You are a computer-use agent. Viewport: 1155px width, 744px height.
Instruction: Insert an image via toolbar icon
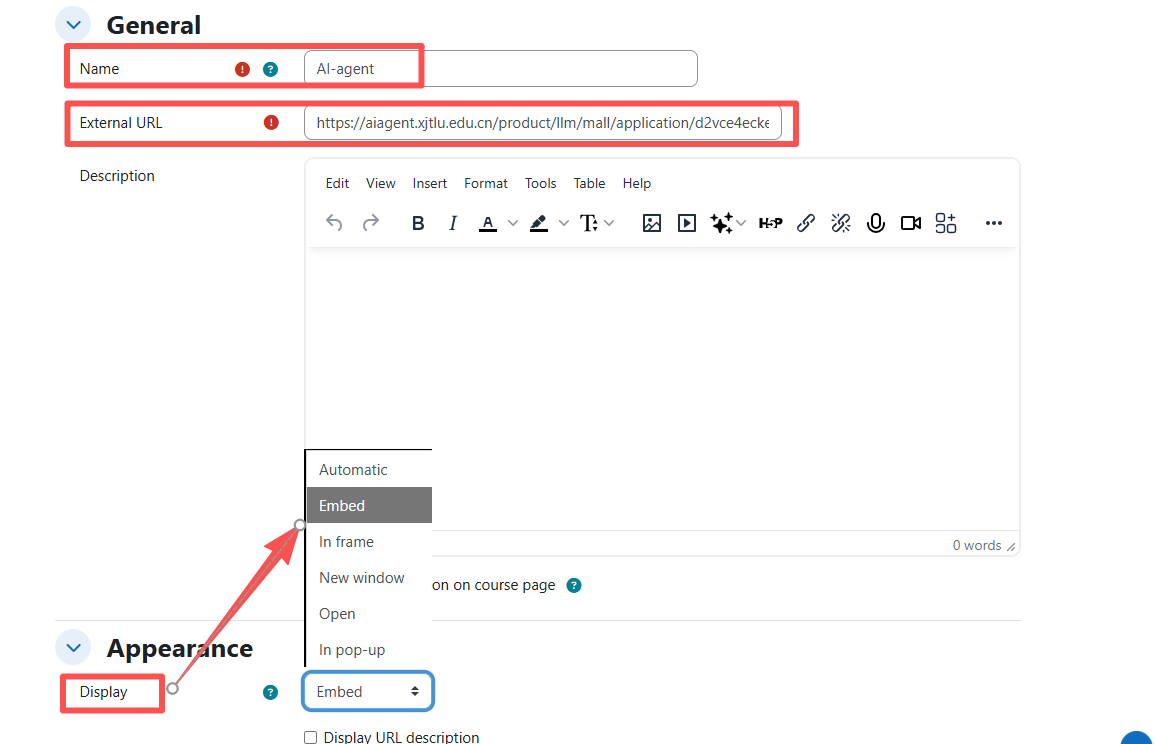pyautogui.click(x=652, y=223)
